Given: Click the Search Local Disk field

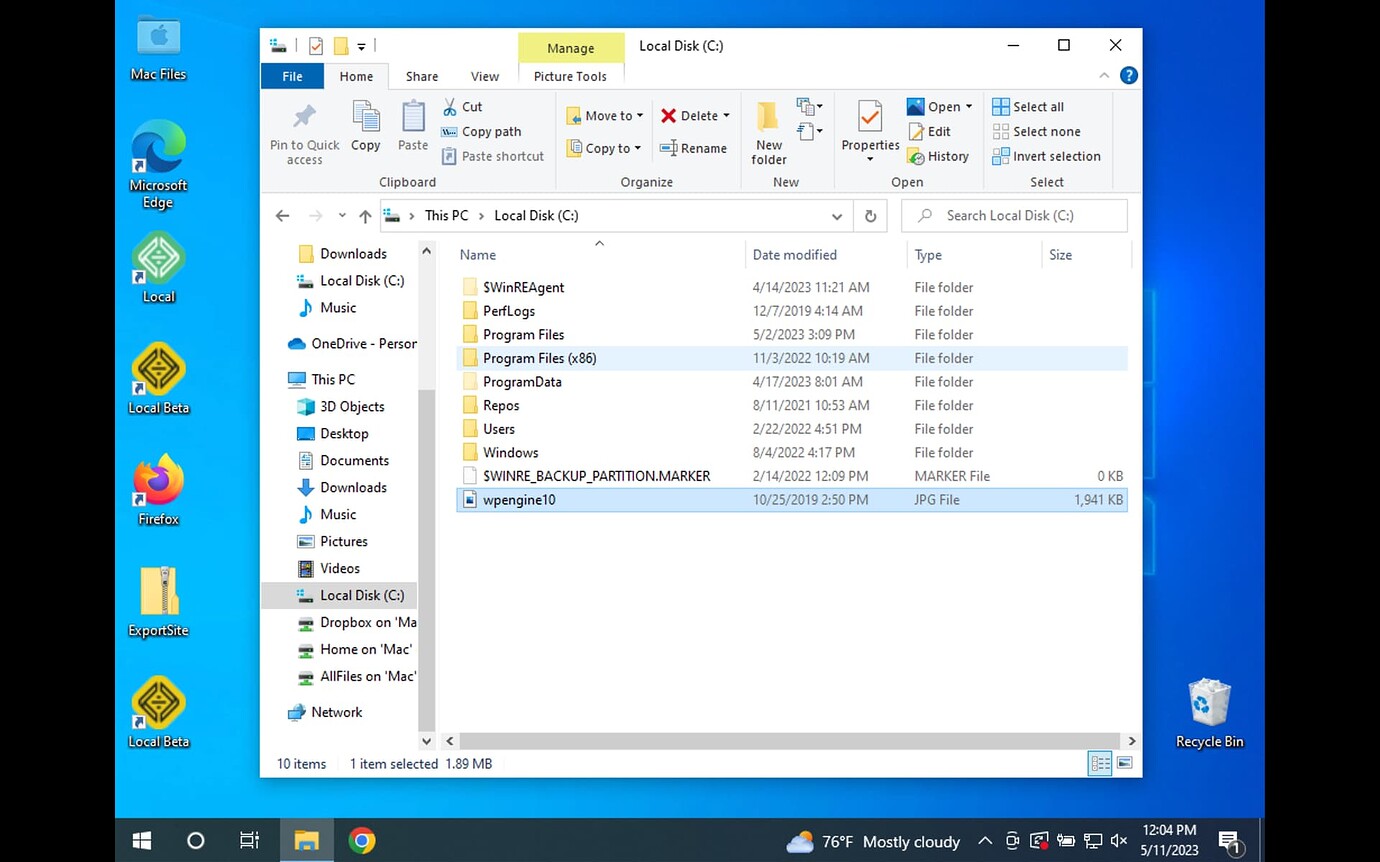Looking at the screenshot, I should click(x=1013, y=215).
